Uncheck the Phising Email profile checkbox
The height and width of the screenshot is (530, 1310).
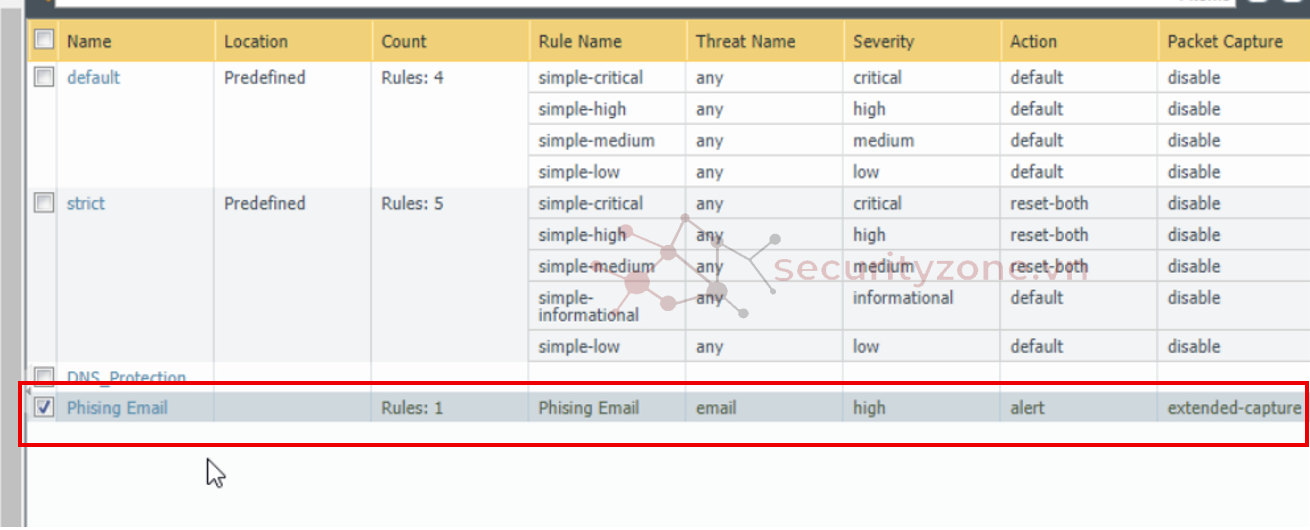pos(44,407)
